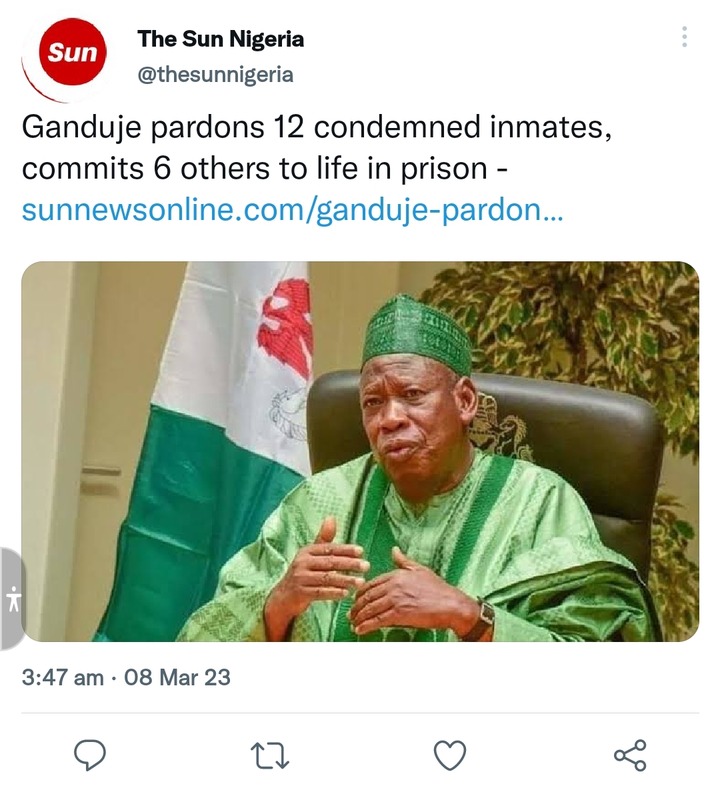Viewport: 720px width, 790px height.
Task: Click the green embroidered cap in the photo
Action: point(417,330)
